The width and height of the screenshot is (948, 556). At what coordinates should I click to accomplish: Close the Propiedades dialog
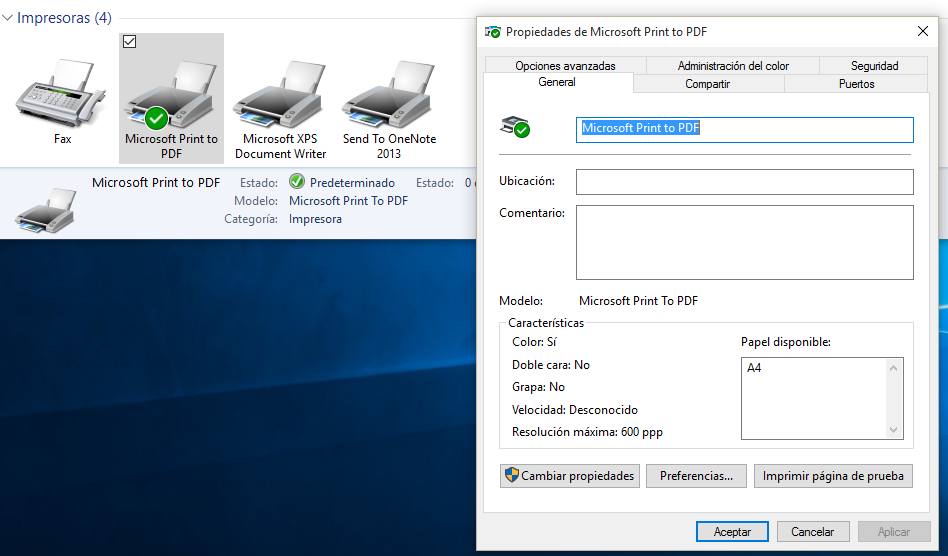(x=923, y=31)
